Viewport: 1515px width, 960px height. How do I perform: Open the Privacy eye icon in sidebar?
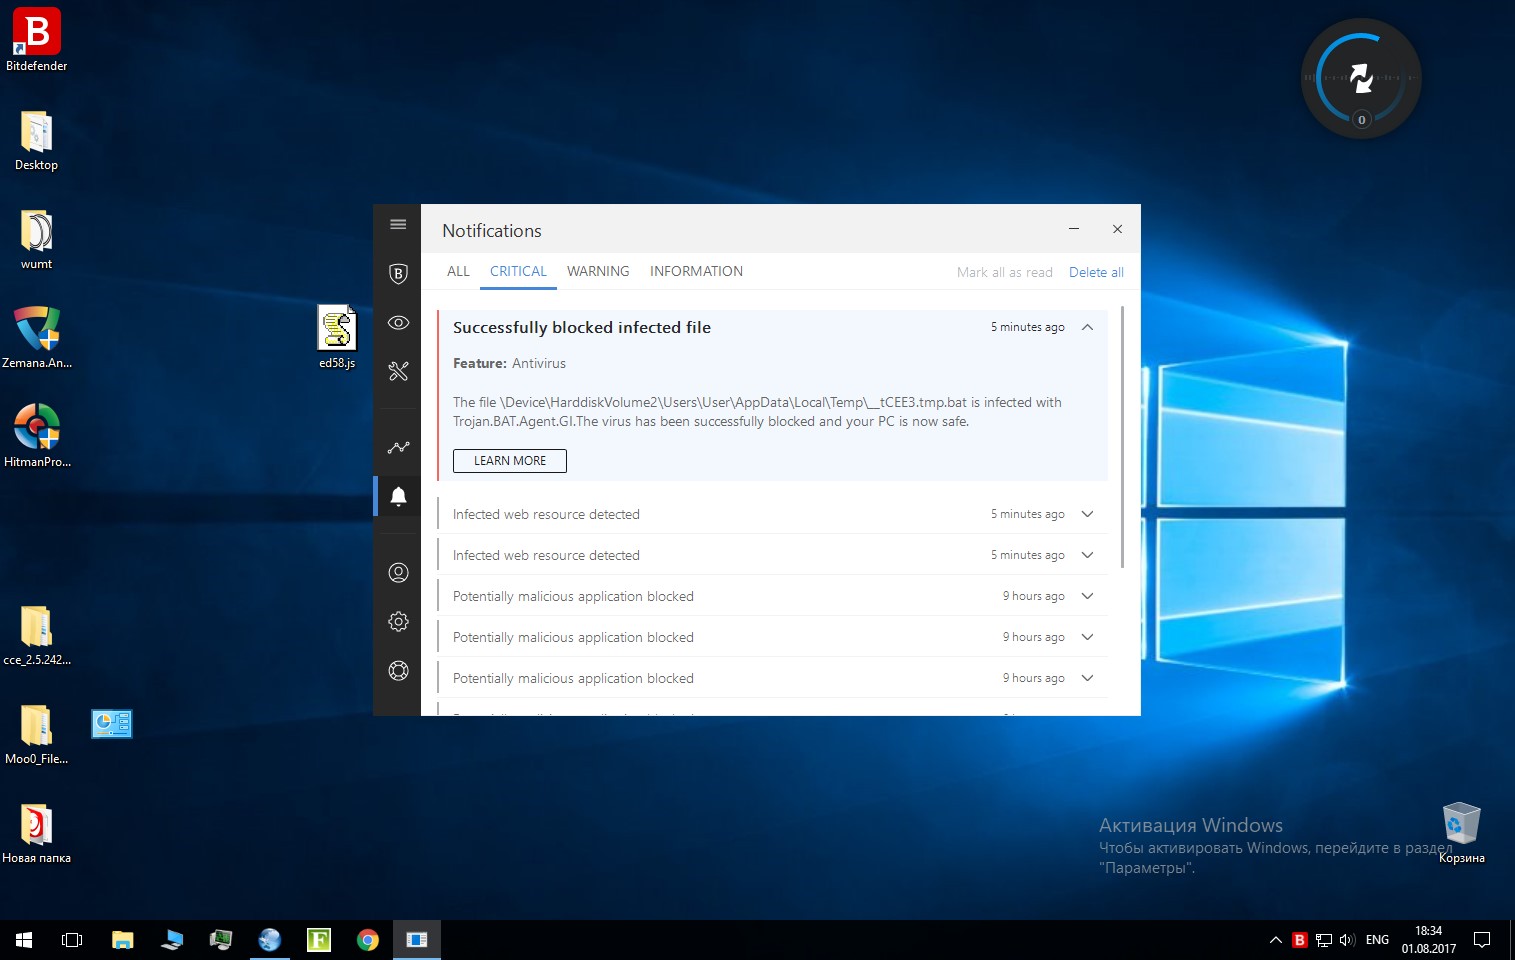(x=398, y=323)
